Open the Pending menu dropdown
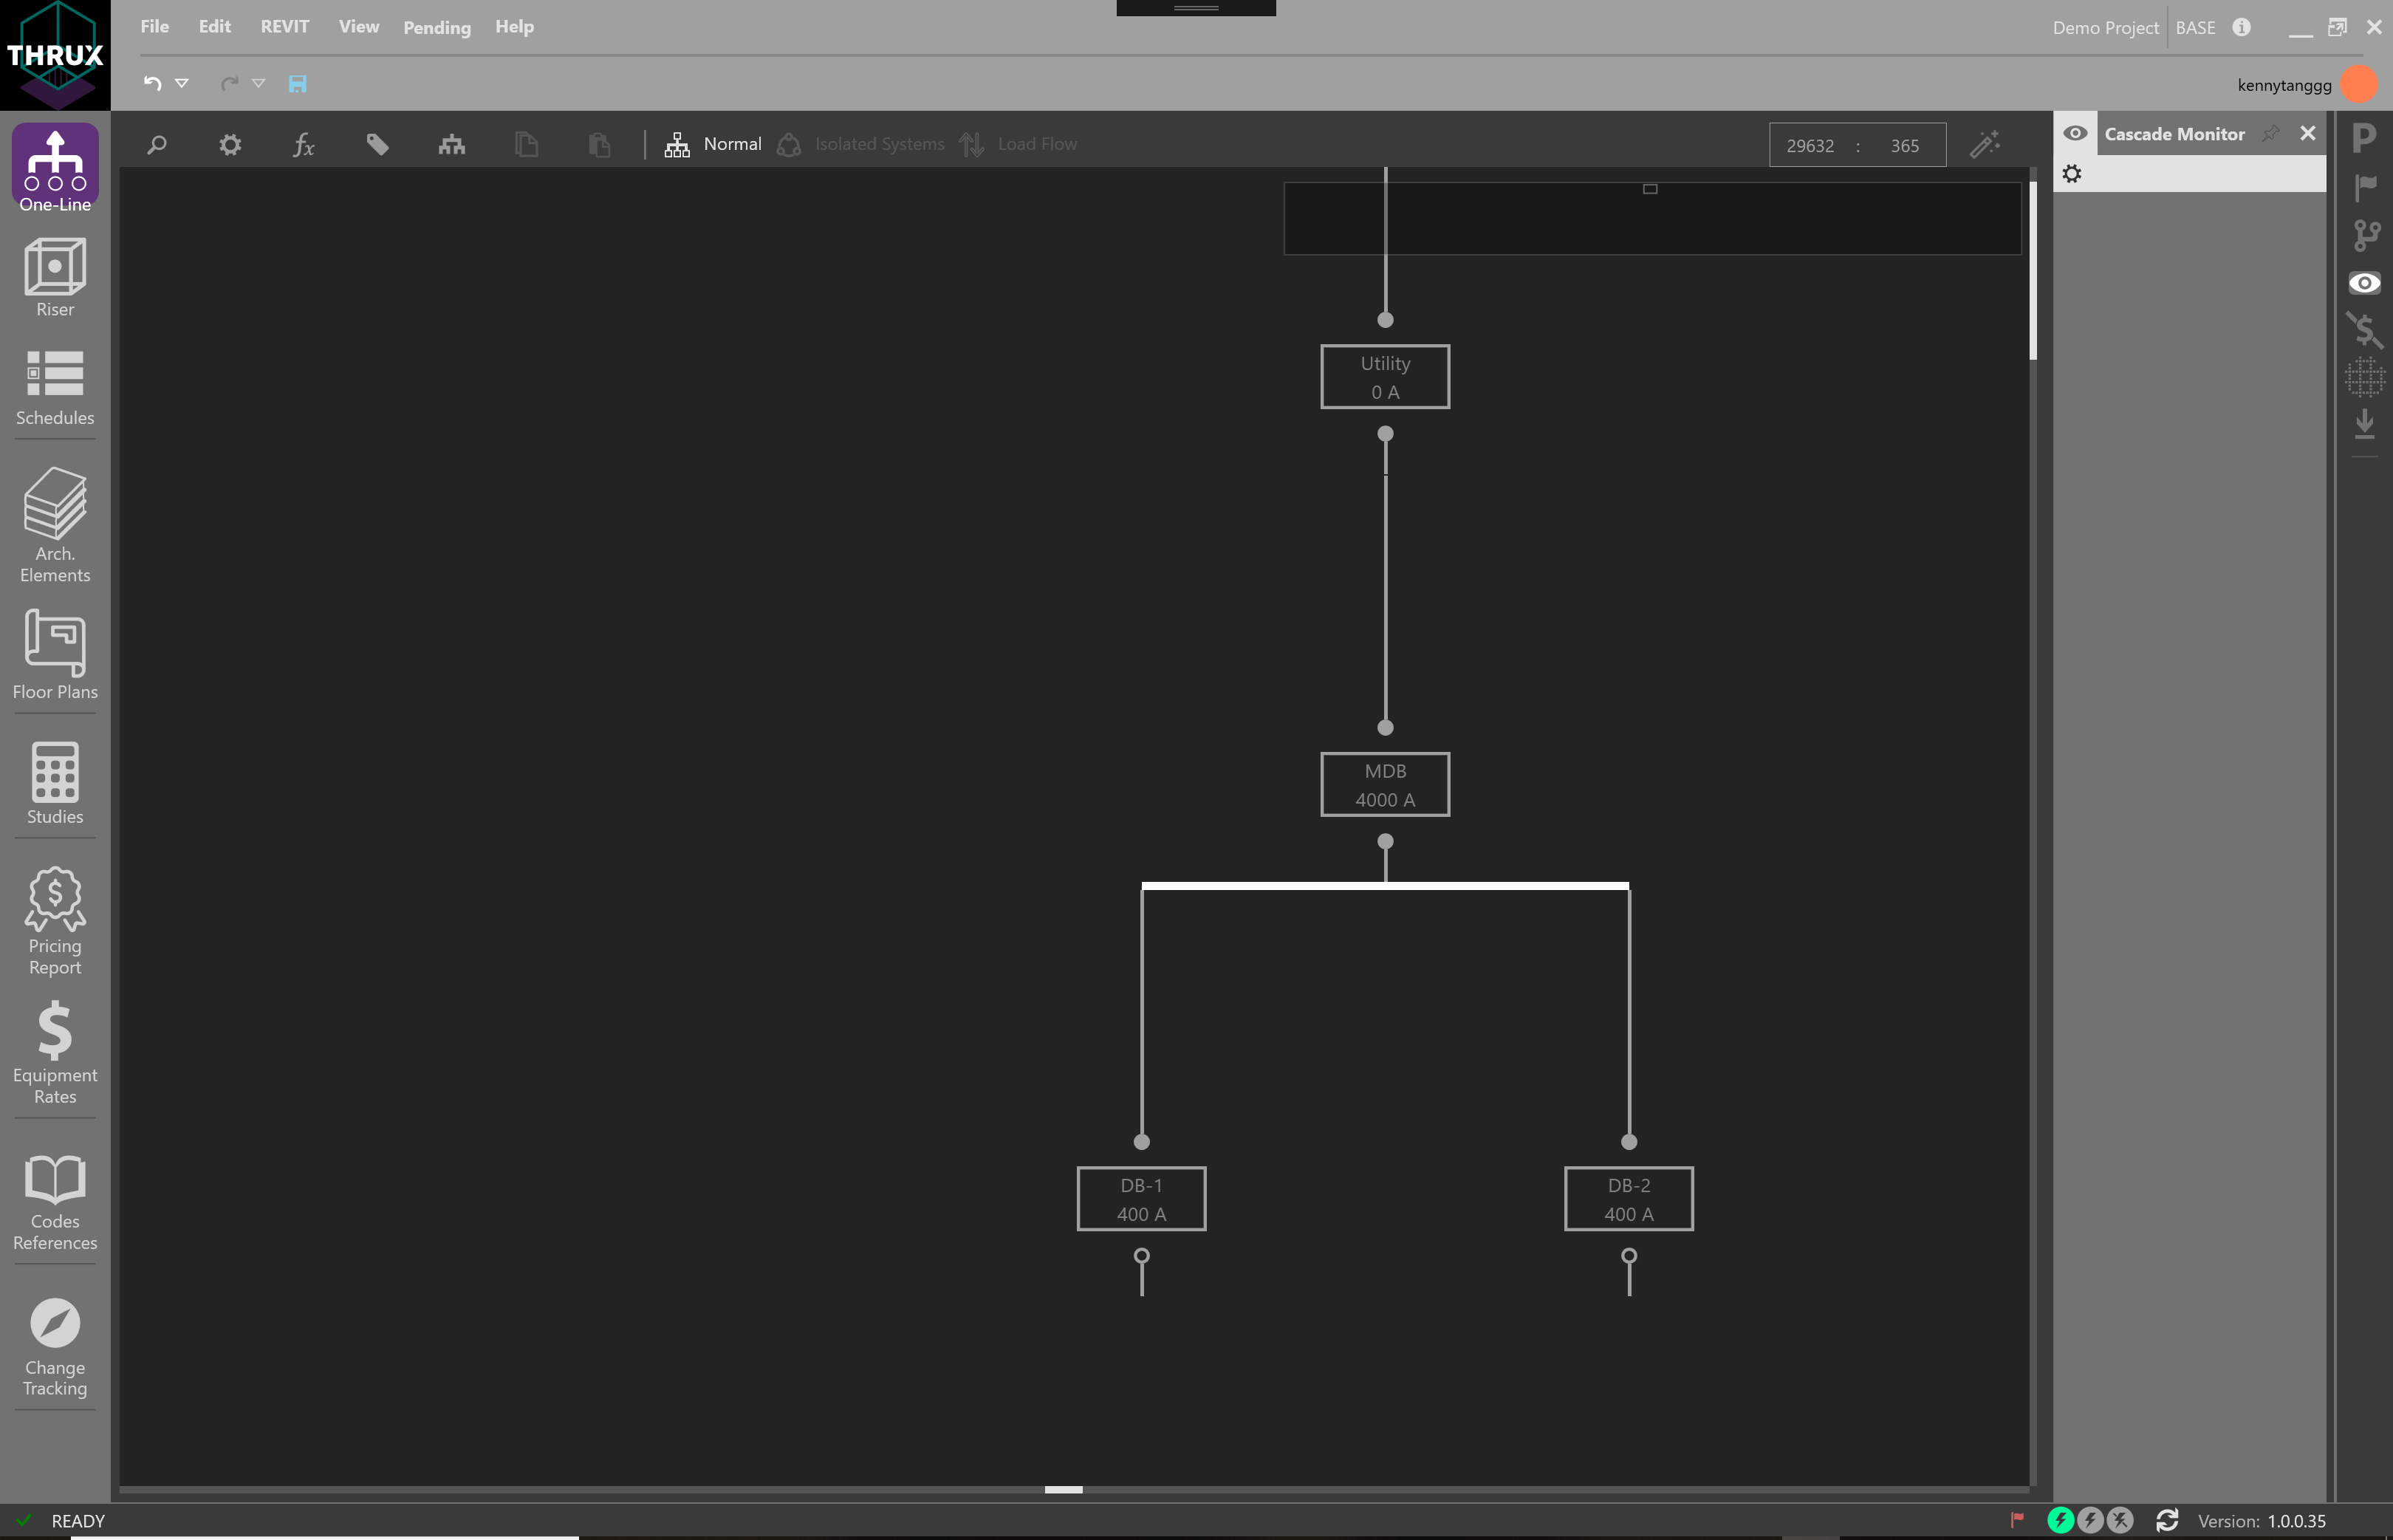The width and height of the screenshot is (2393, 1540). coord(436,27)
